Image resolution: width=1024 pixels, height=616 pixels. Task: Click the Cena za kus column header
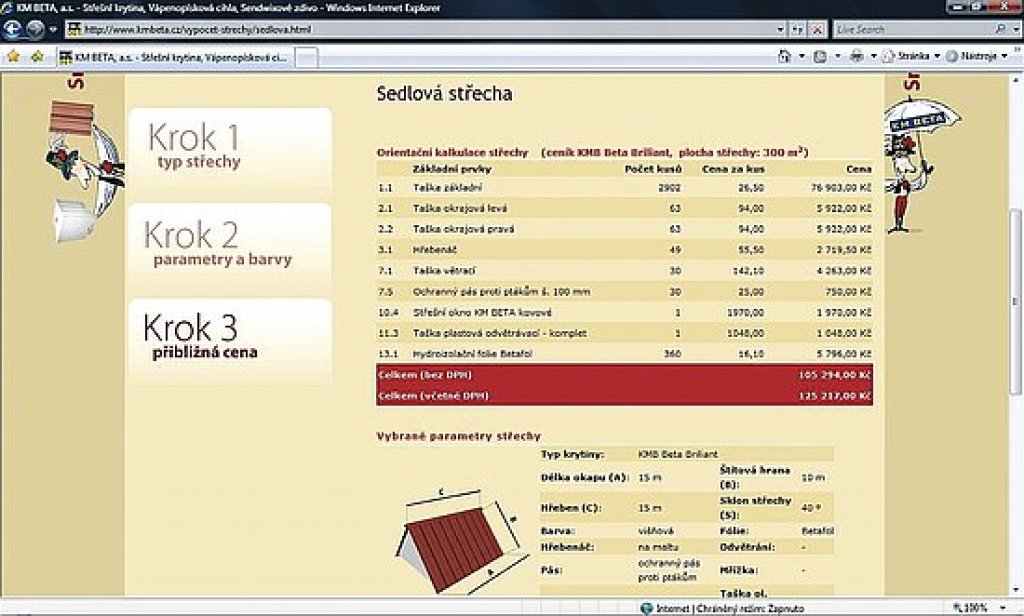(x=733, y=169)
